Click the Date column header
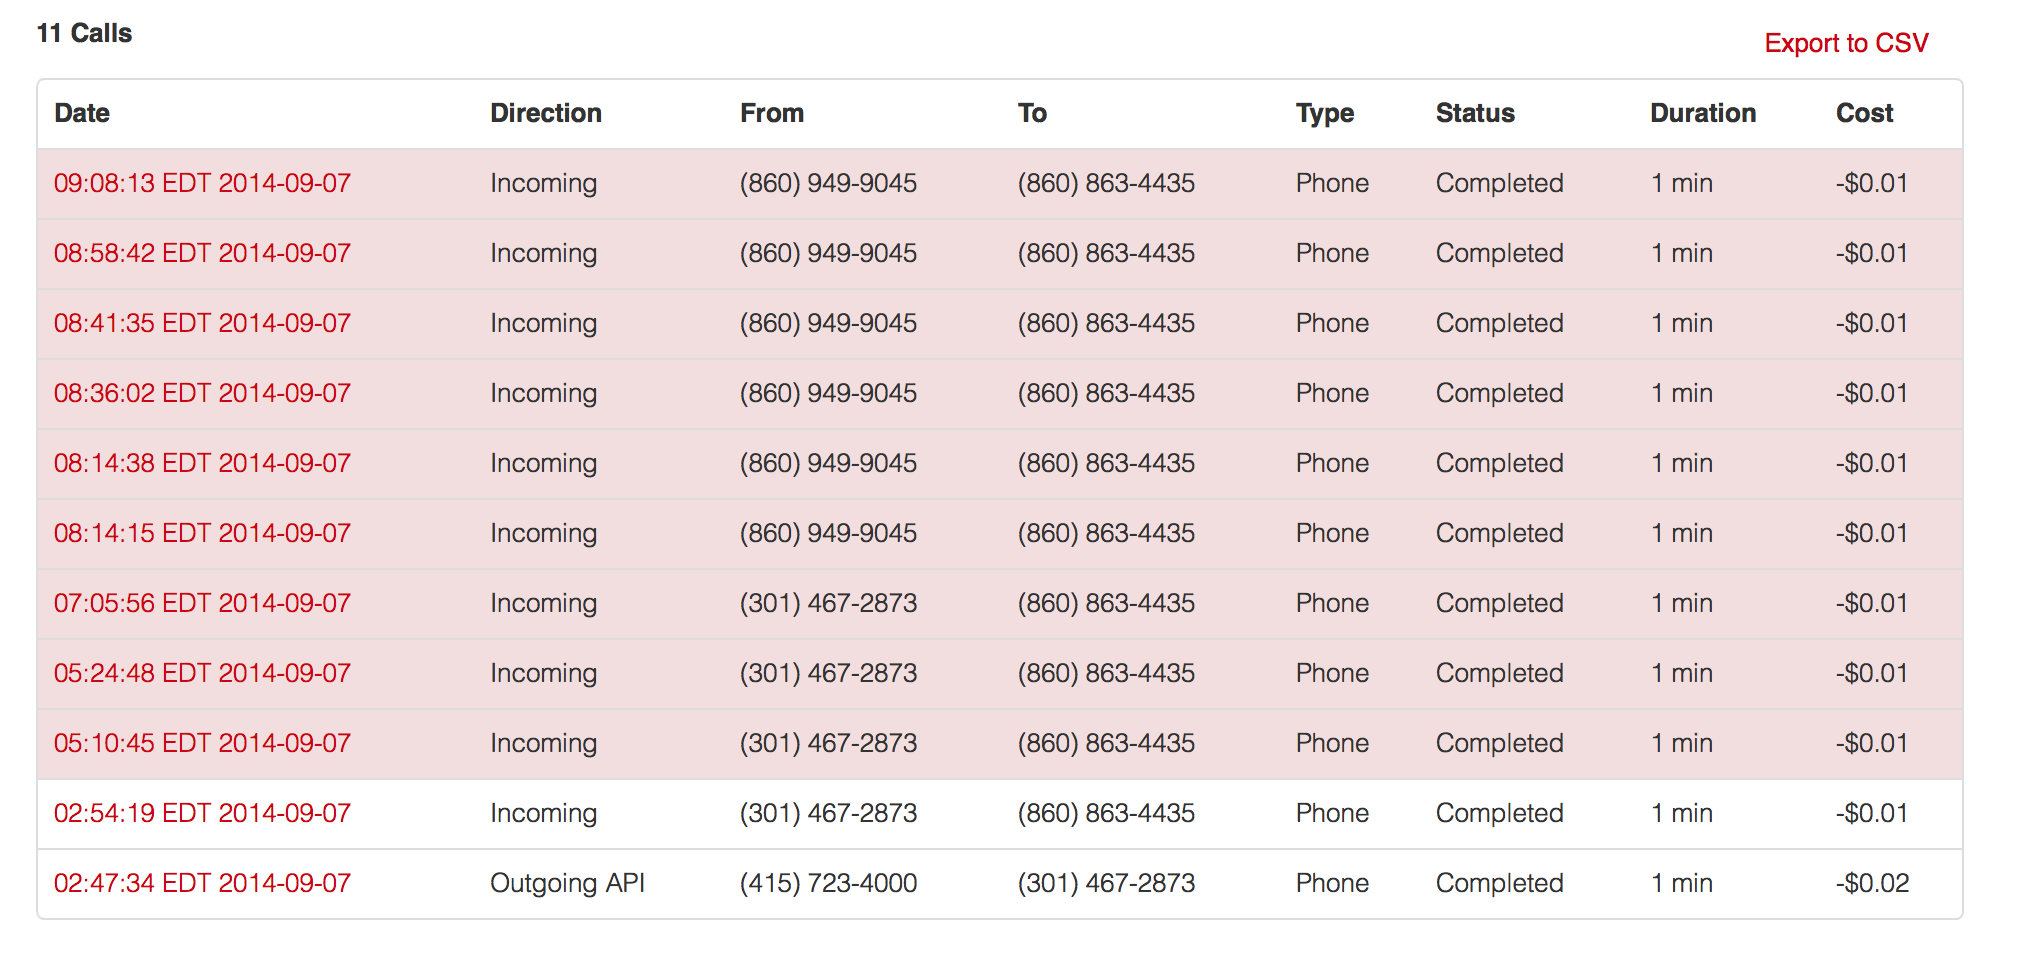 tap(82, 113)
